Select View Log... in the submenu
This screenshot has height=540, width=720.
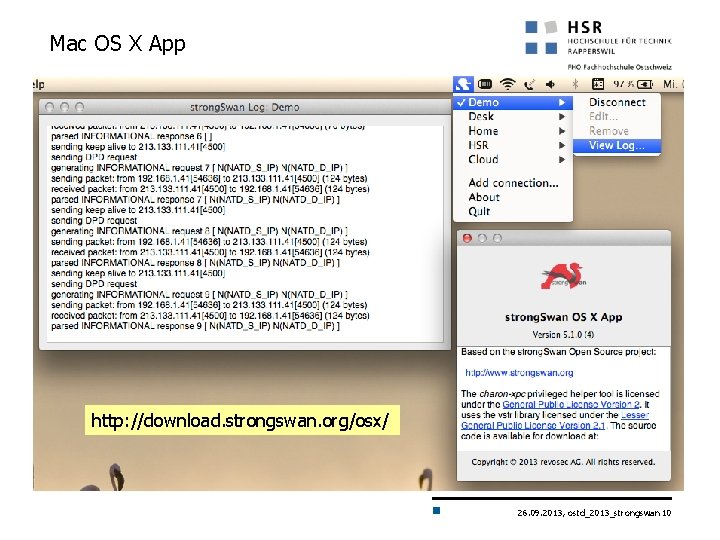pos(617,146)
